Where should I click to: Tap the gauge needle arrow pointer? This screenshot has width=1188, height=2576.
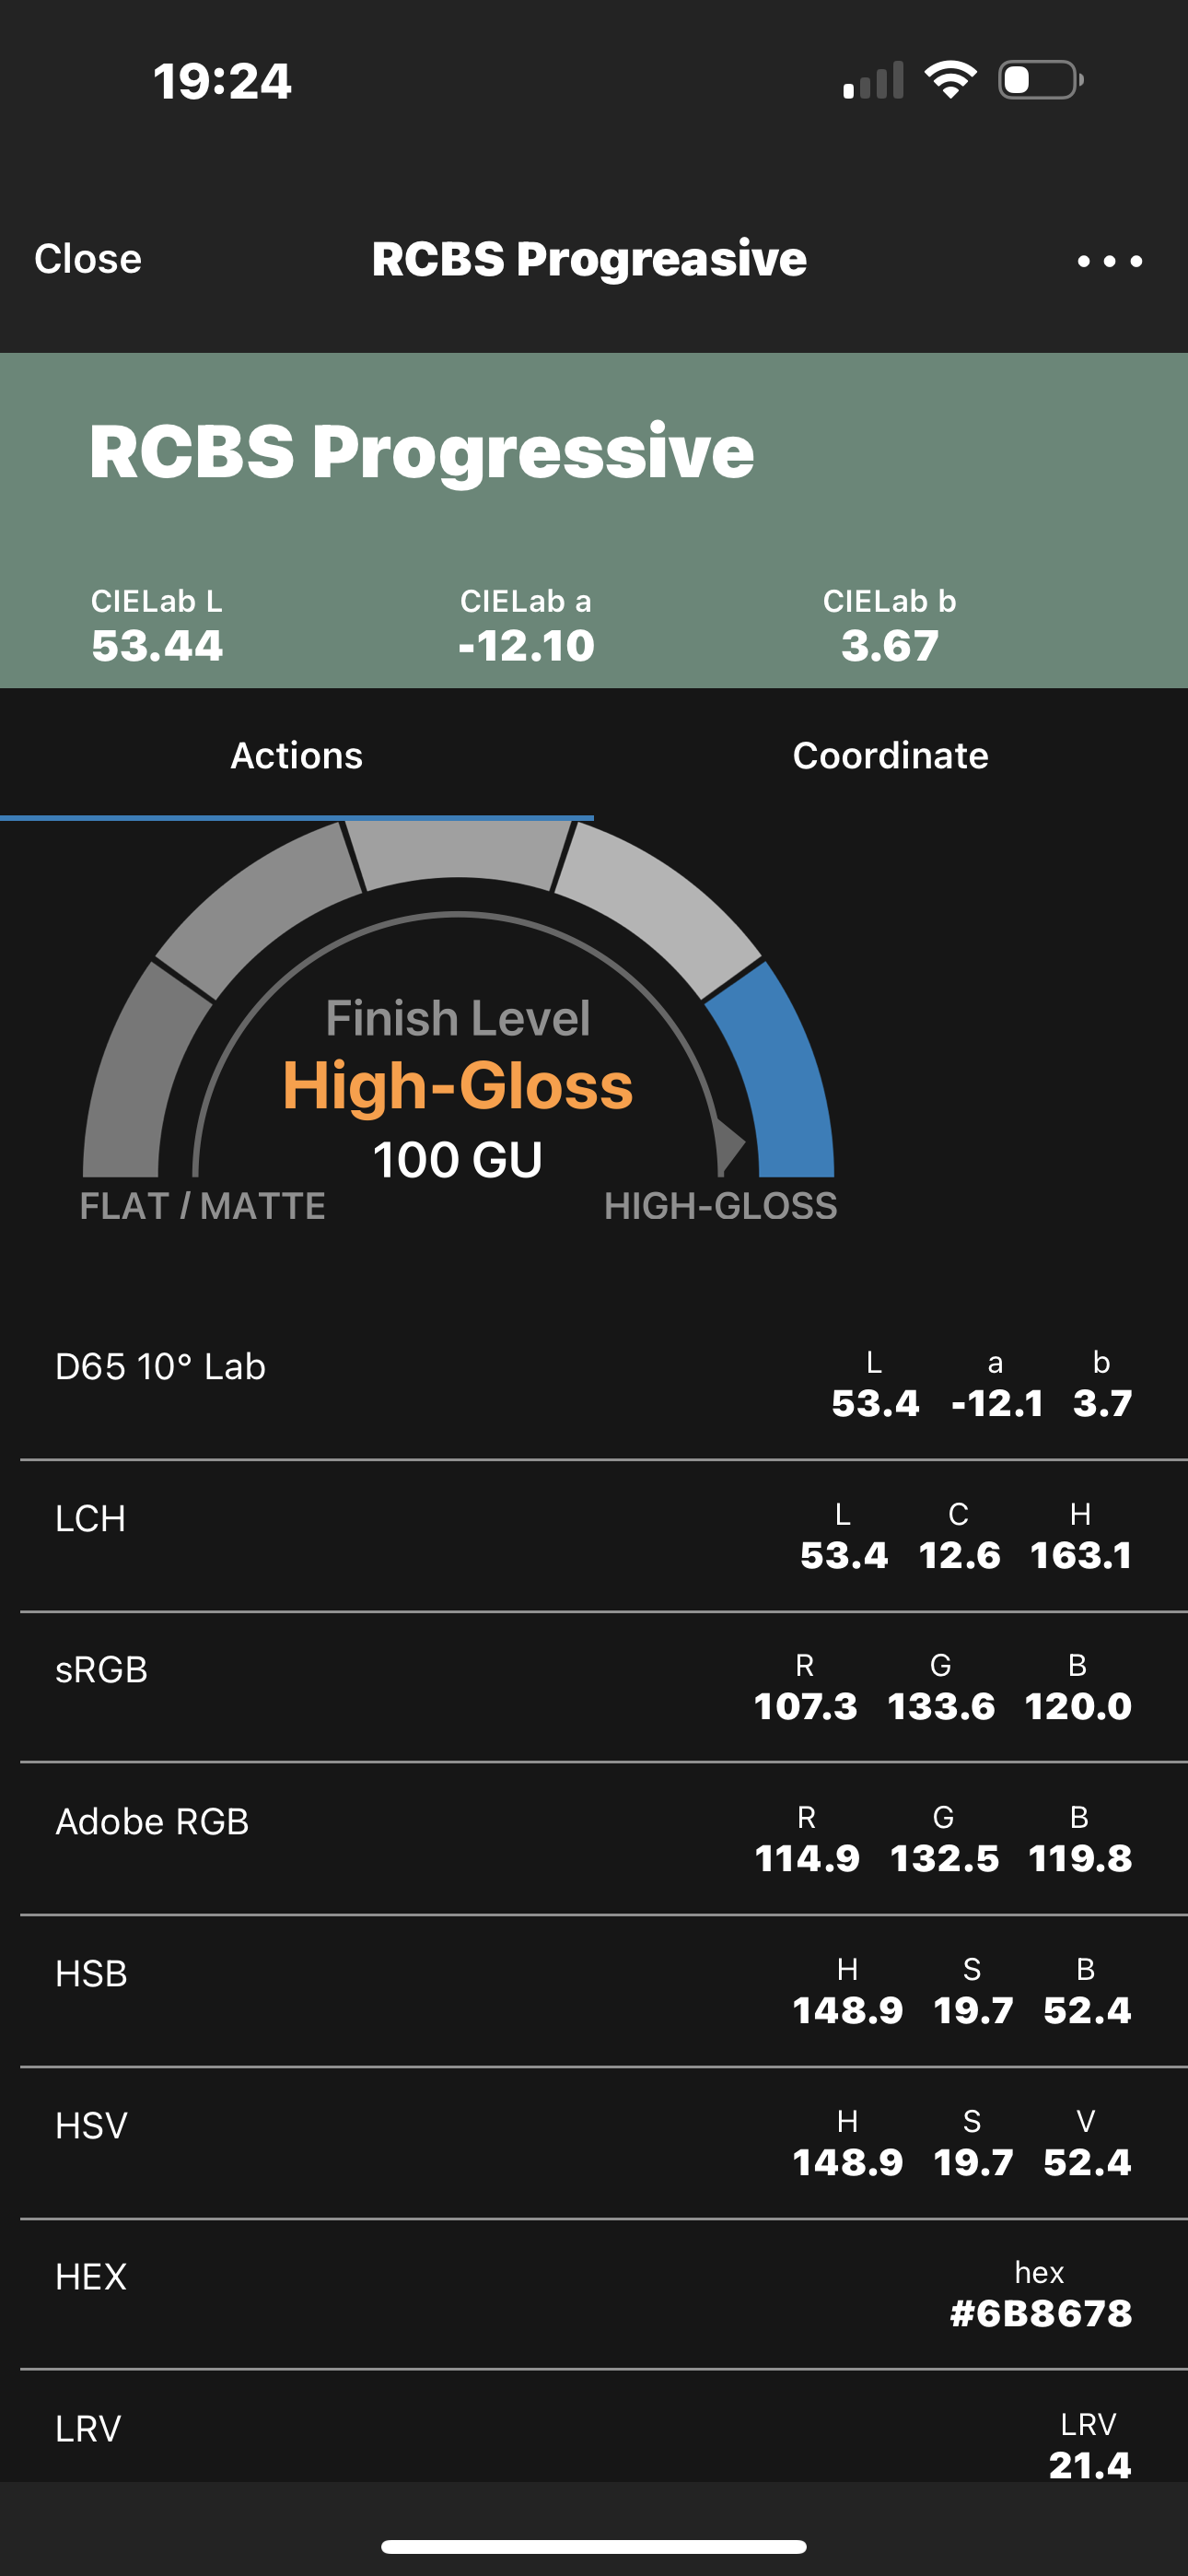point(730,1142)
